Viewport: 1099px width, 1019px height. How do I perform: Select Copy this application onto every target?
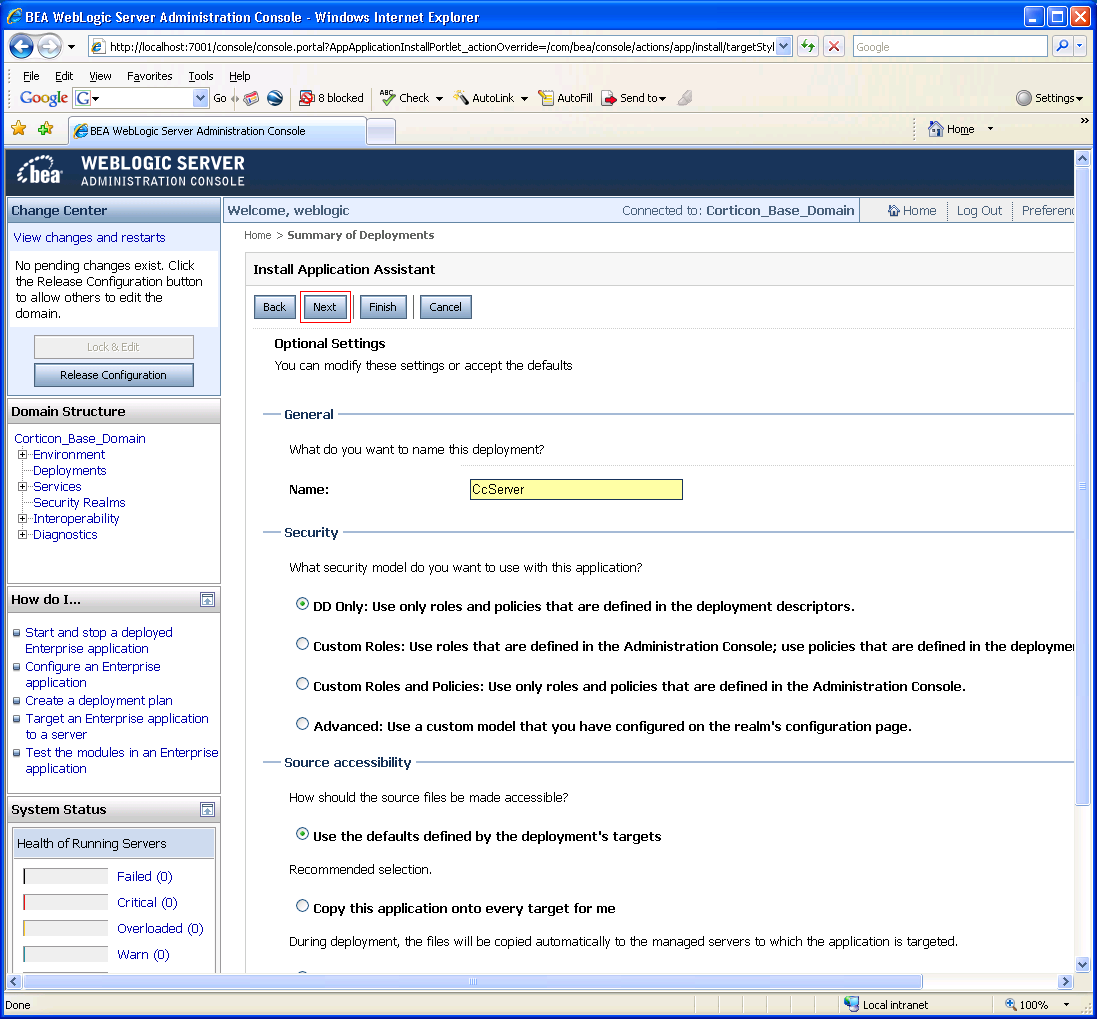(302, 906)
